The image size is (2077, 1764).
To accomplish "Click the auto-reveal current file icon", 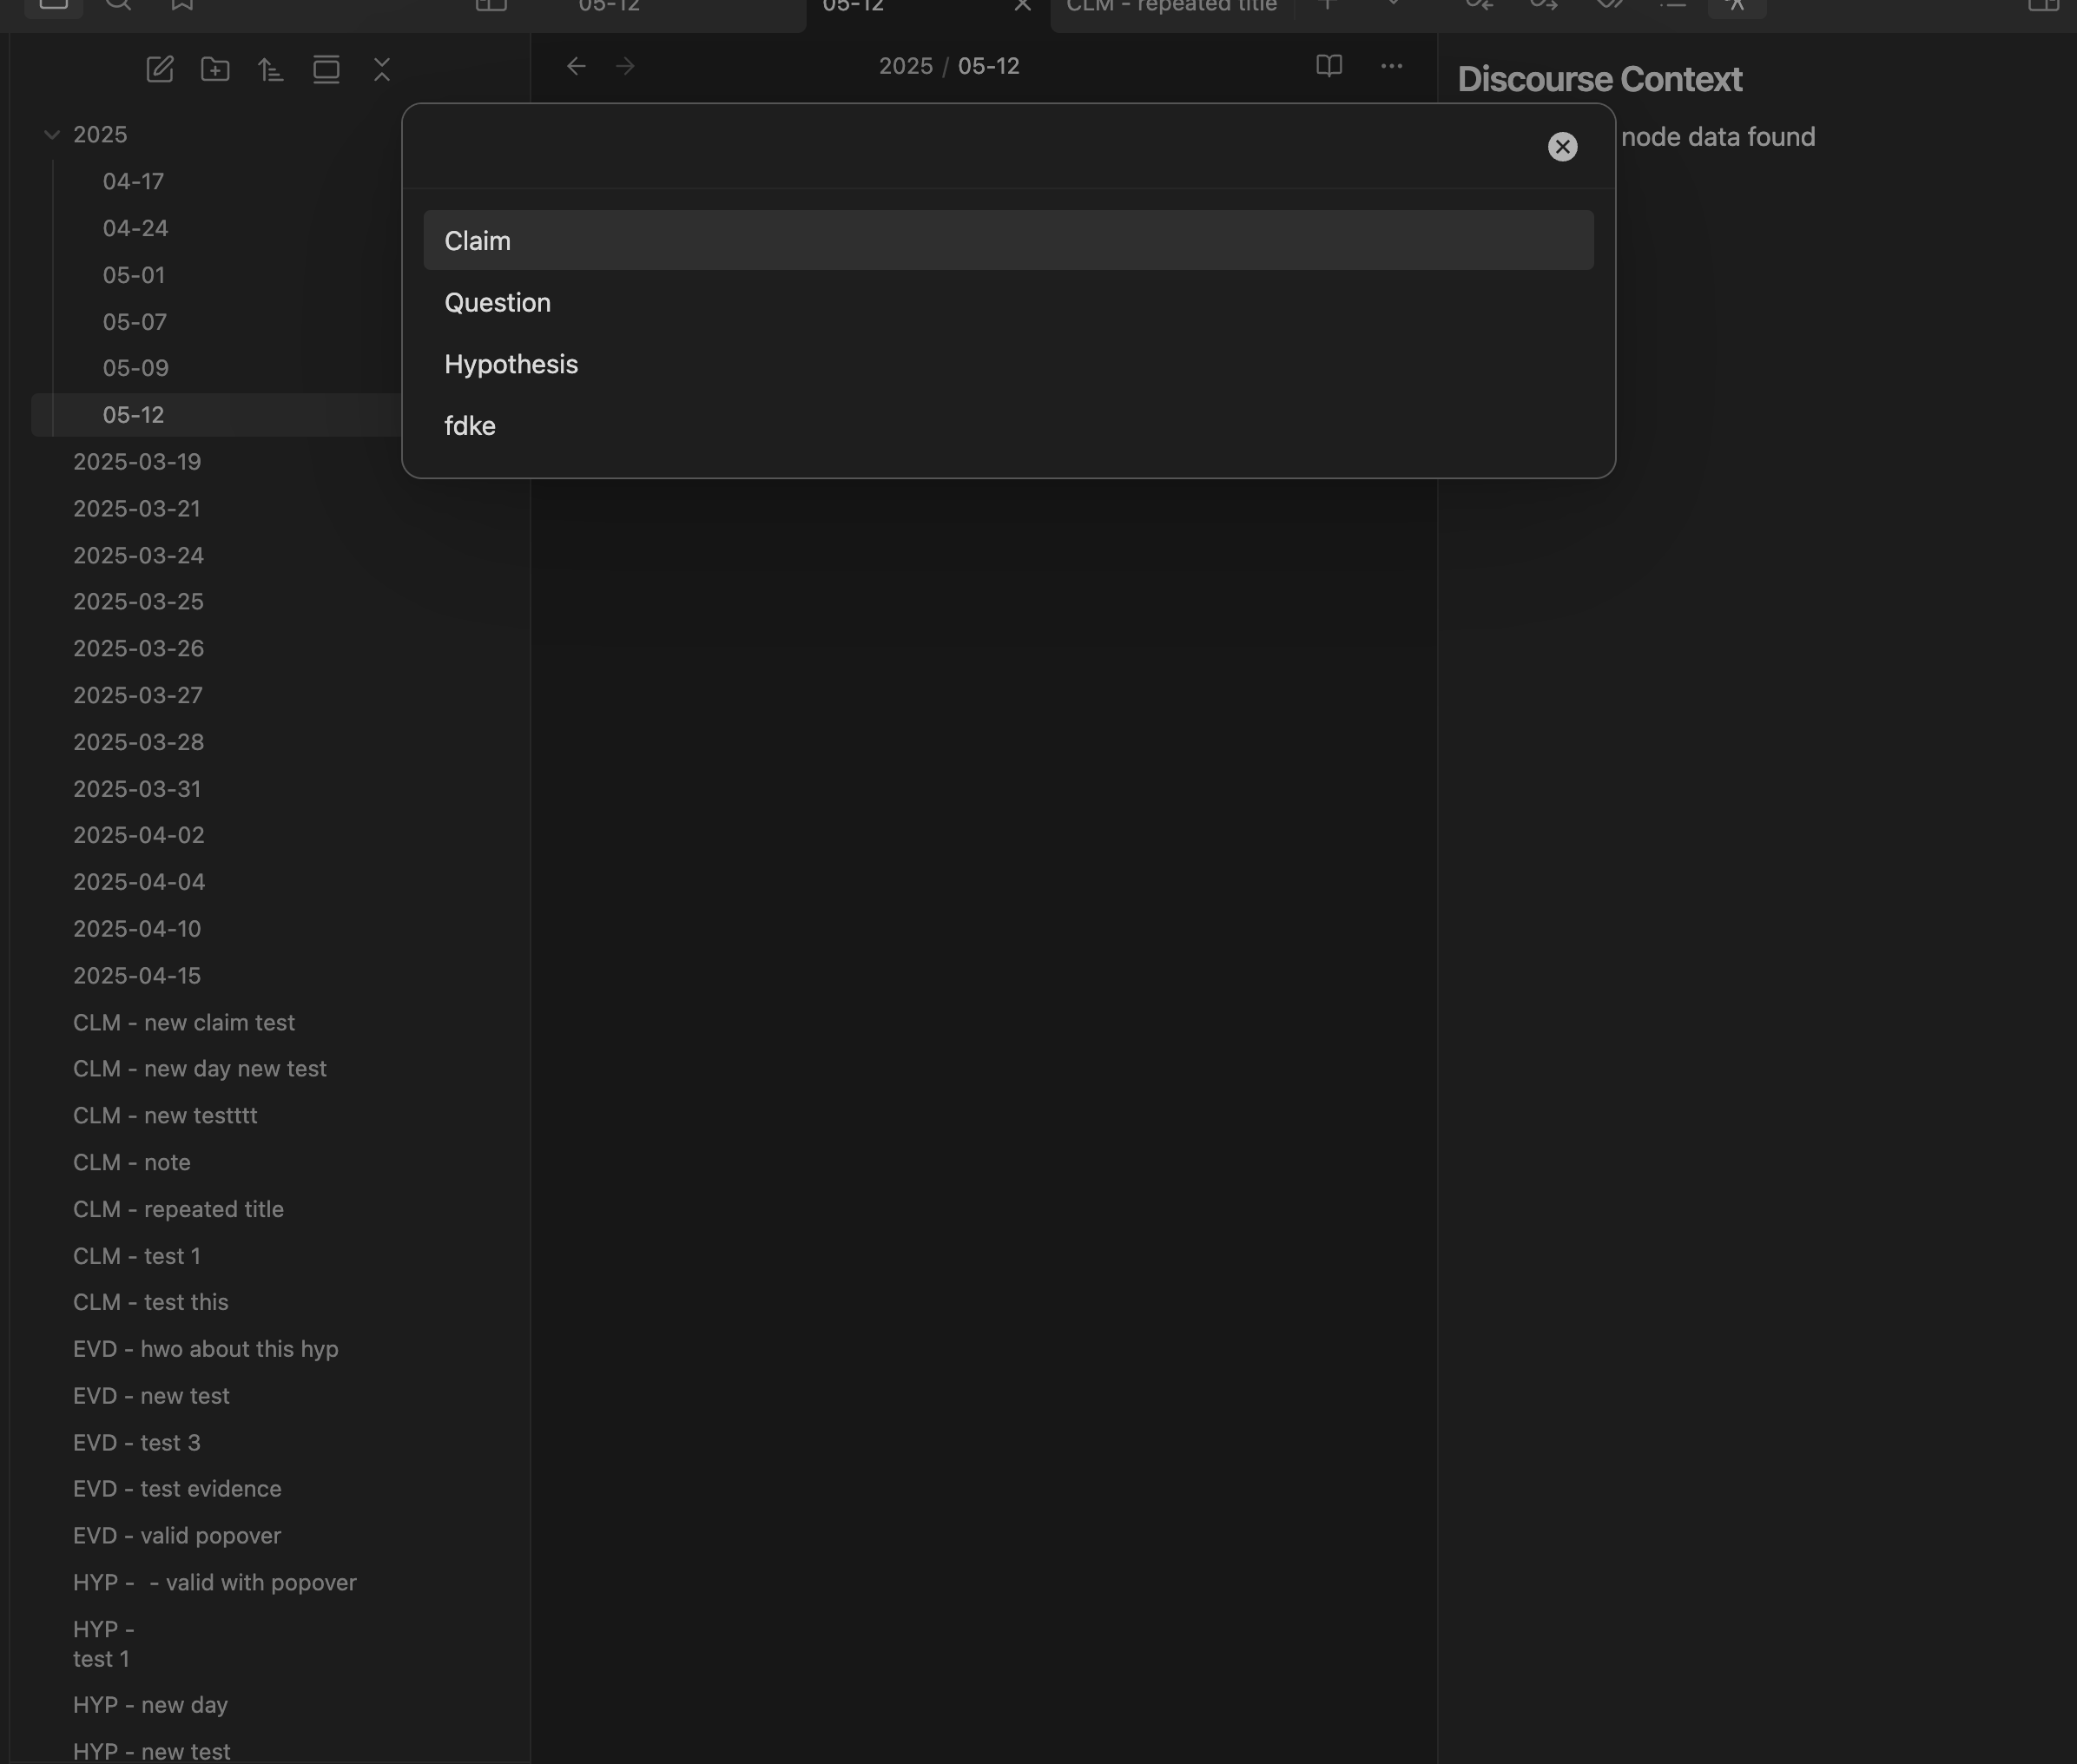I will (x=326, y=69).
